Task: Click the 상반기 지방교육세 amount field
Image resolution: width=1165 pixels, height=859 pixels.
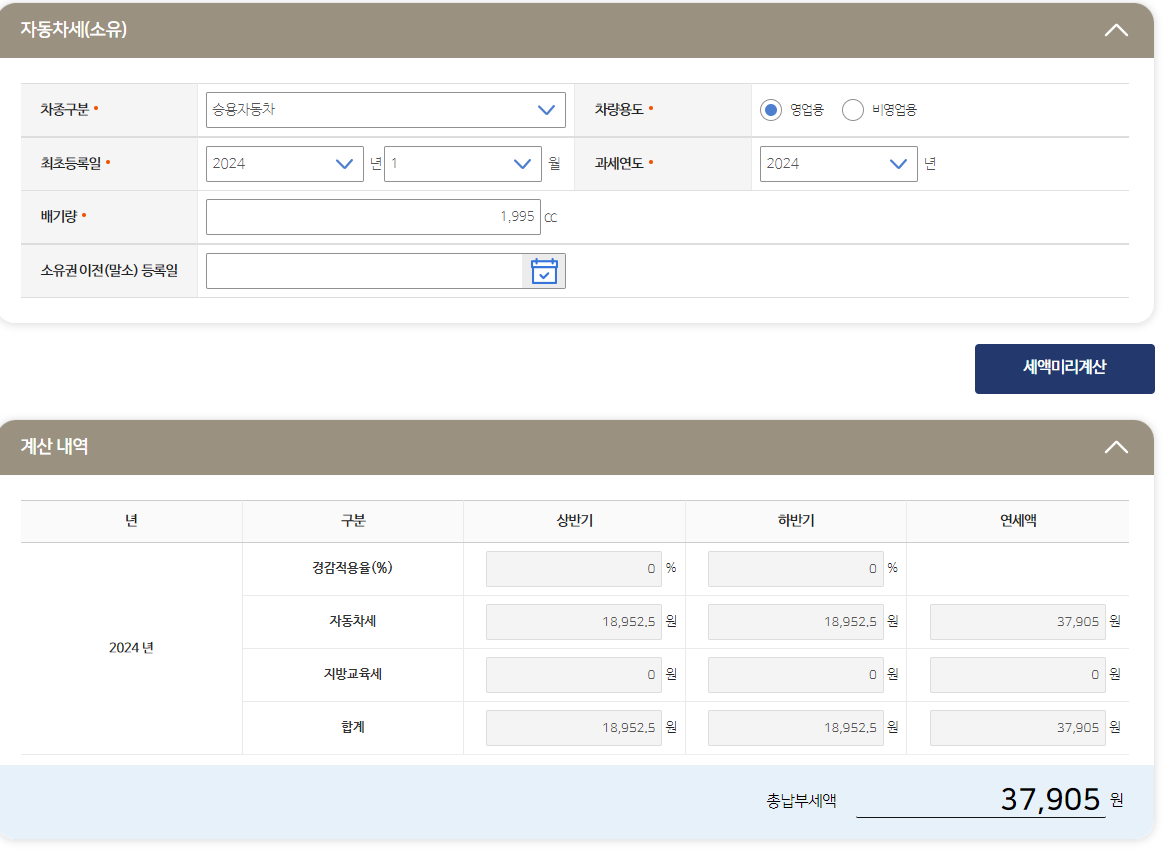Action: pos(574,675)
